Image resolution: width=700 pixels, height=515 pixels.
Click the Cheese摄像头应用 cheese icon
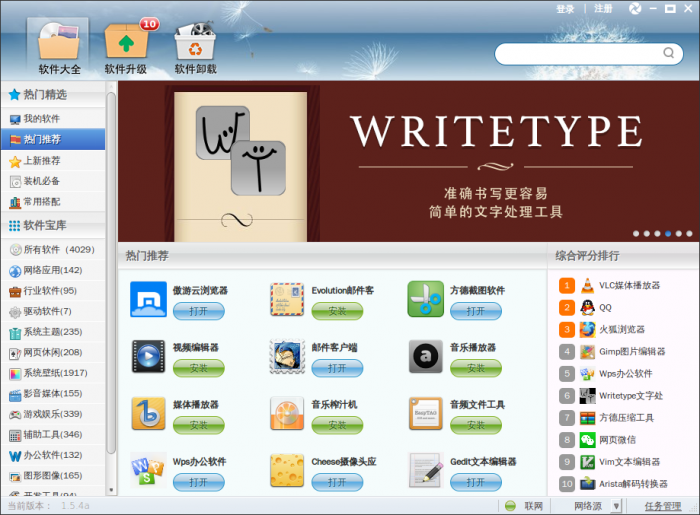point(287,471)
